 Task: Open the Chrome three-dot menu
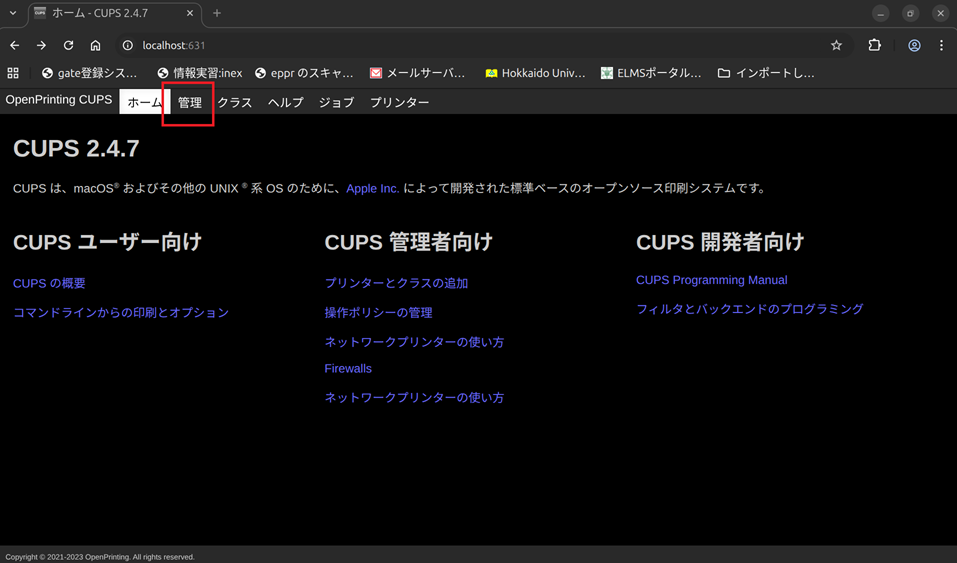coord(941,45)
